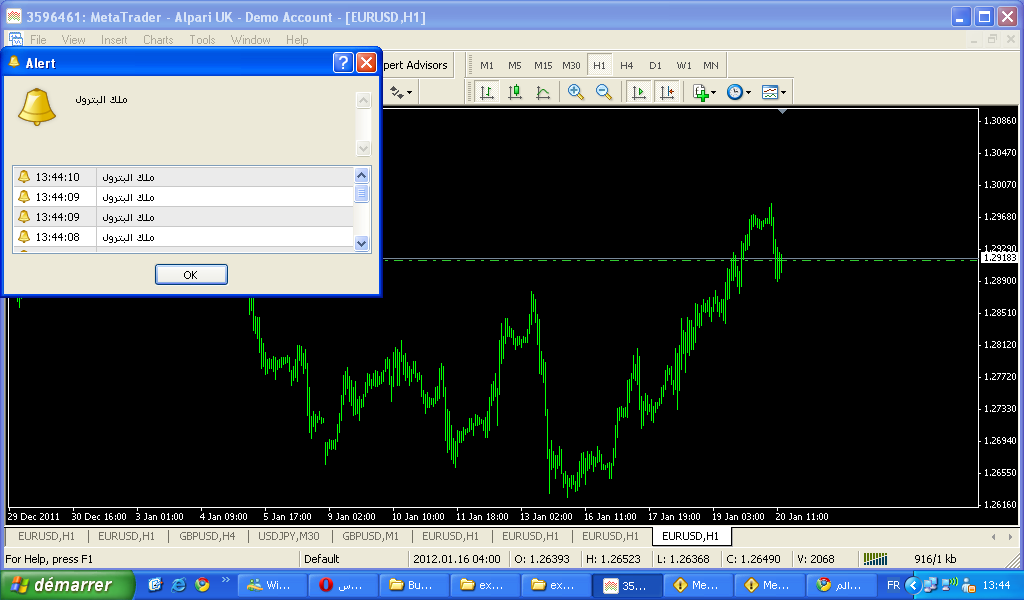Select the MN monthly timeframe
This screenshot has width=1024, height=600.
(711, 65)
